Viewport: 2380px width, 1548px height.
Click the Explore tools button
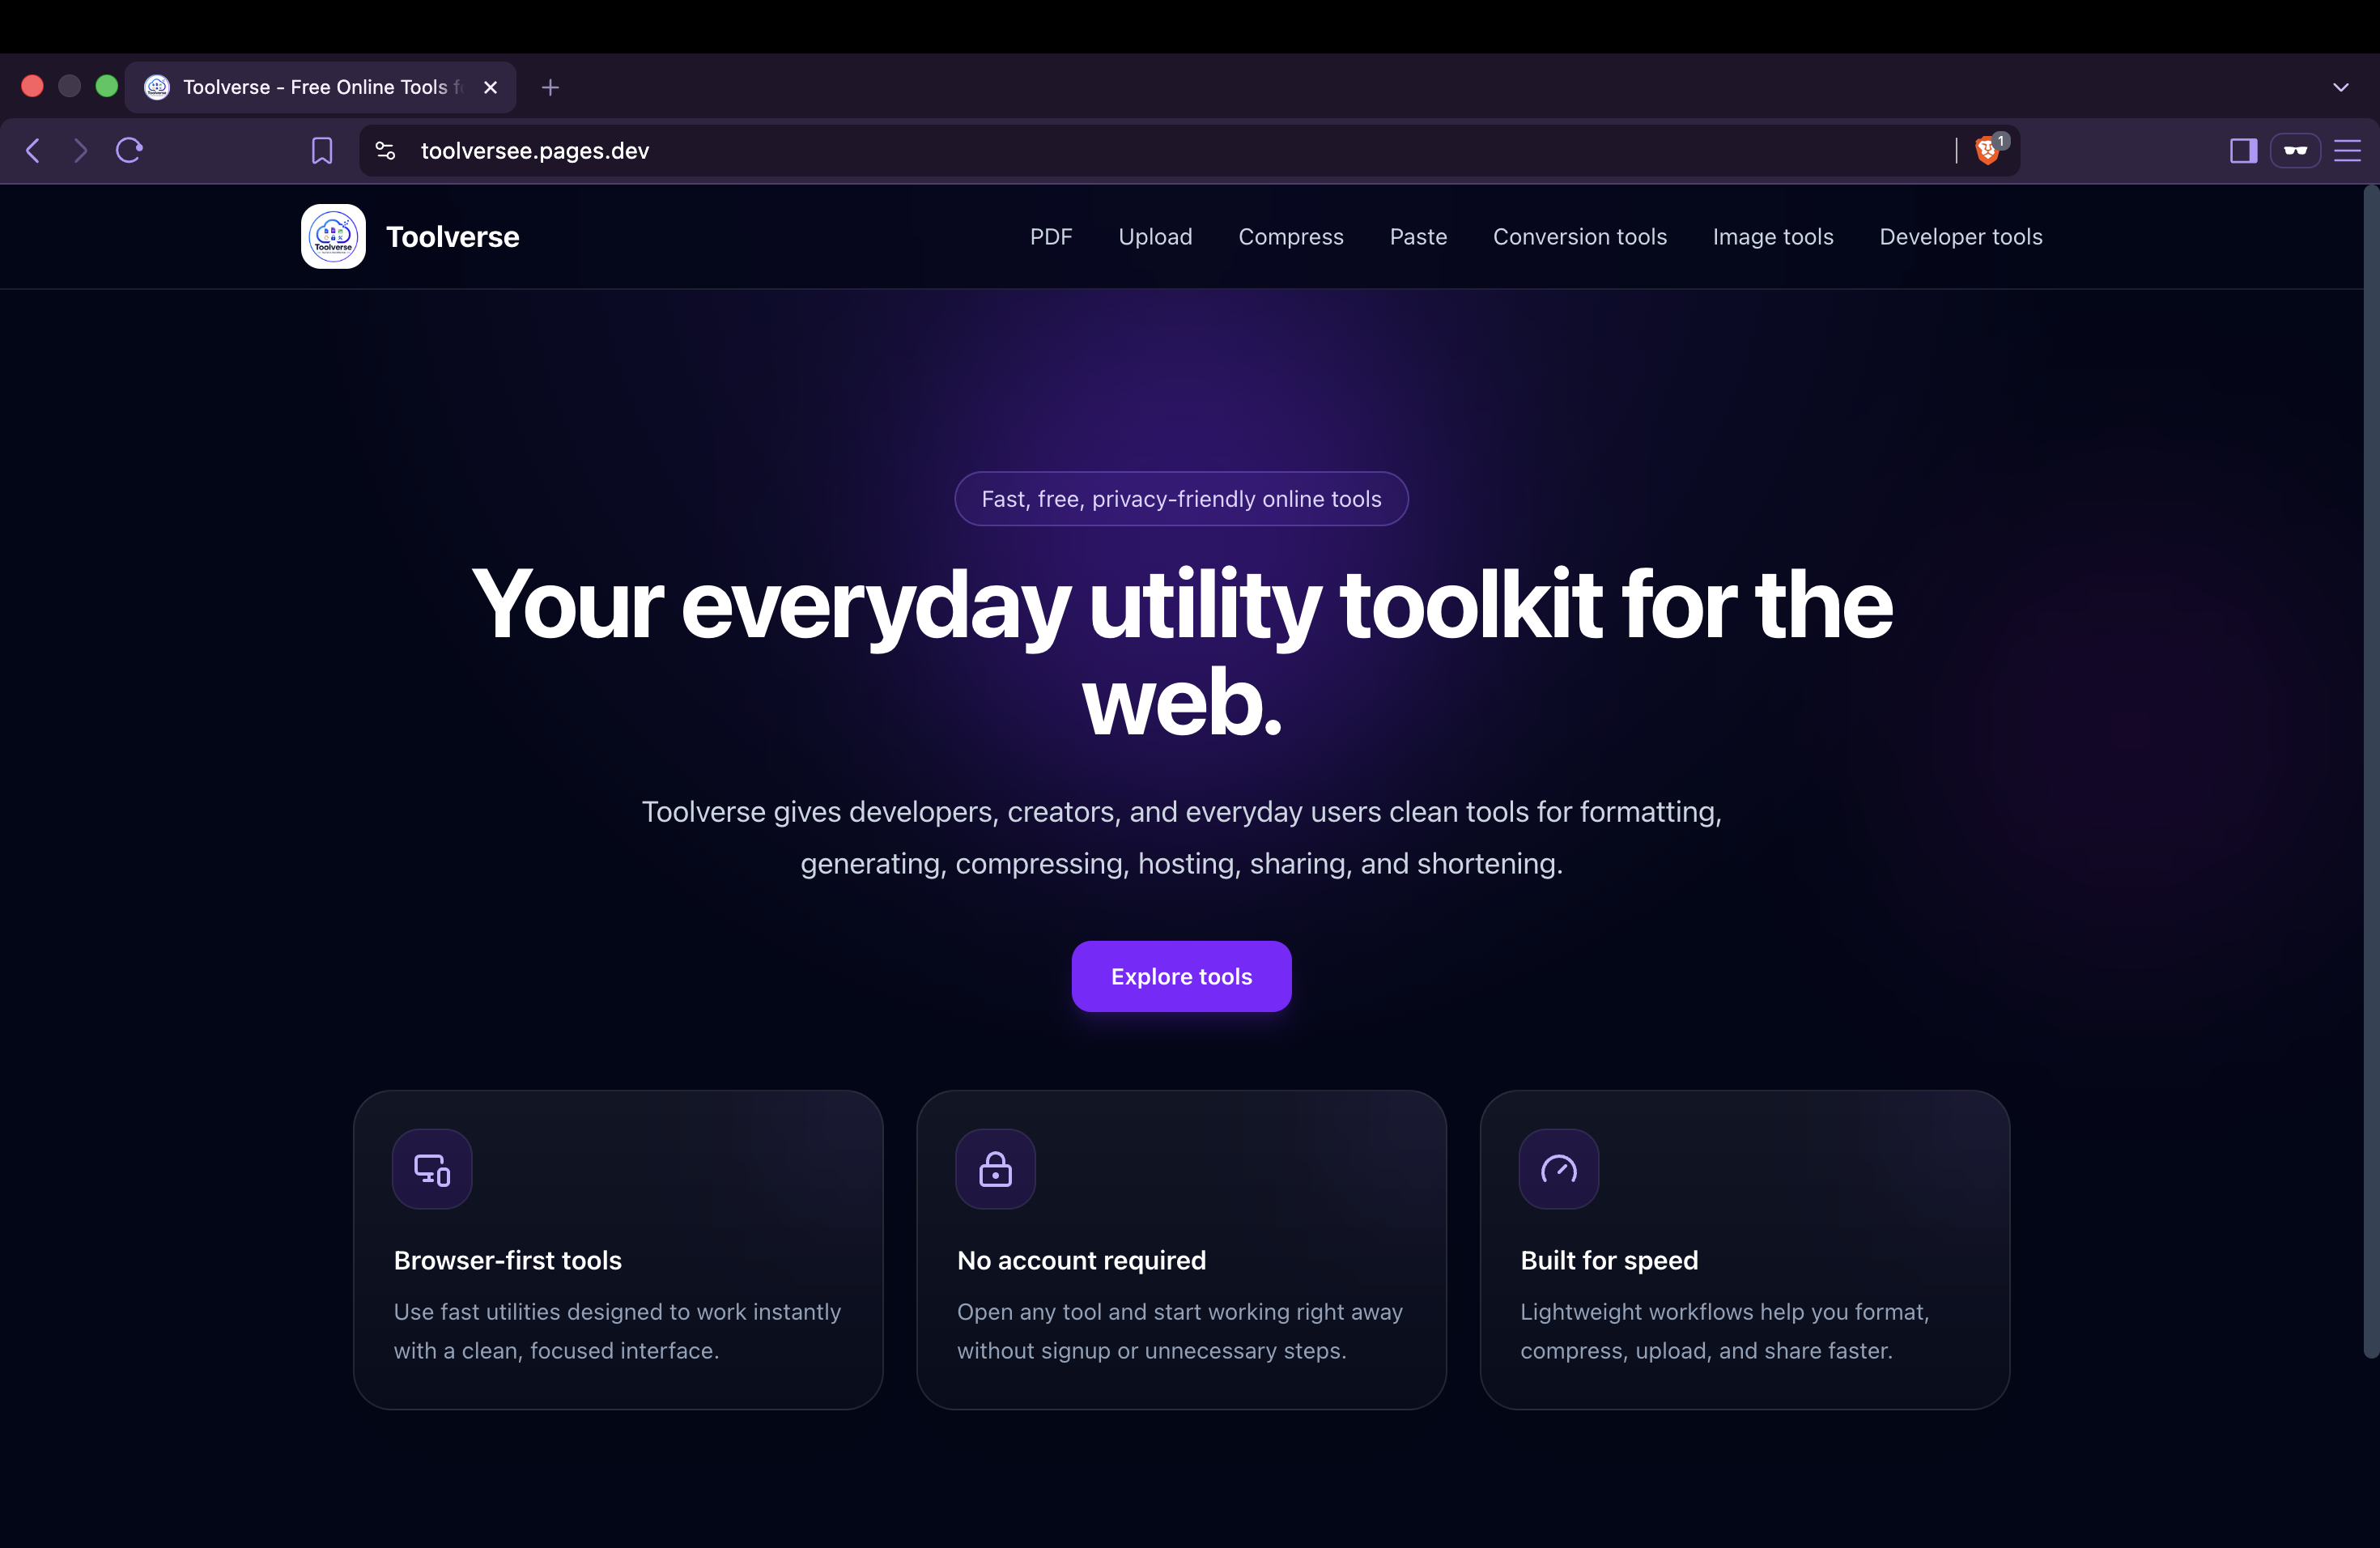[1181, 976]
